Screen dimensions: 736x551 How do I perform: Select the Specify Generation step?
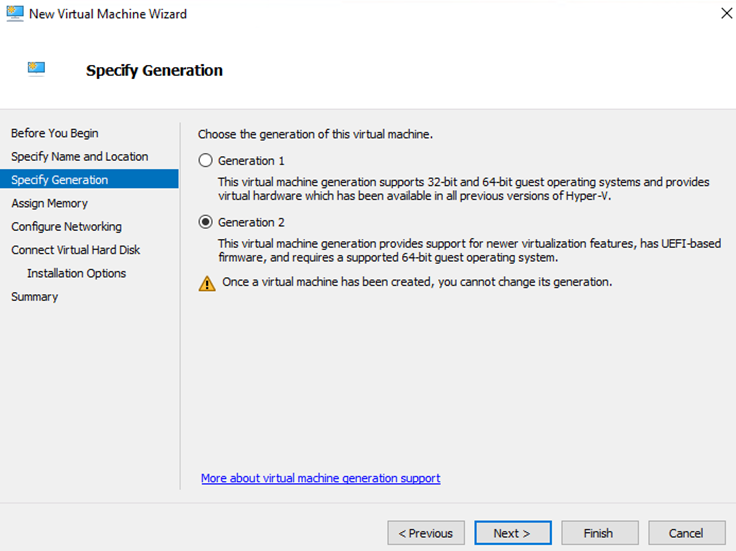pos(59,180)
